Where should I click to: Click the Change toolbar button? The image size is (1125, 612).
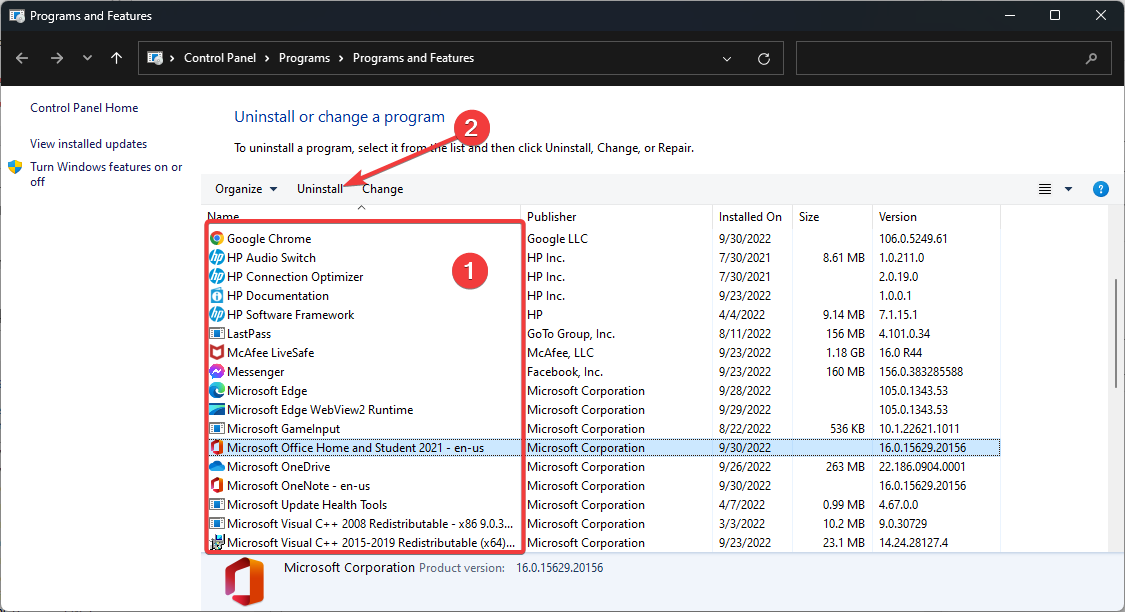[x=382, y=189]
